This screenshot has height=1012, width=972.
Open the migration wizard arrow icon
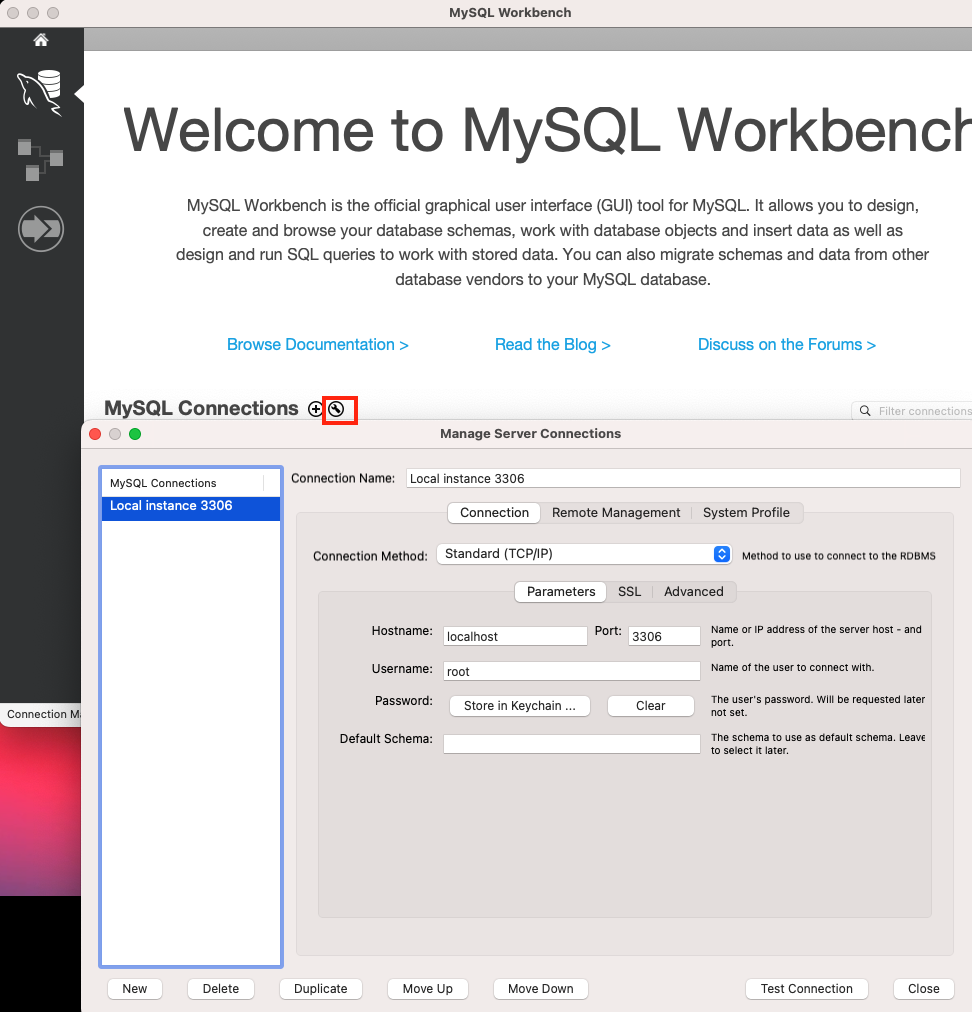(41, 228)
